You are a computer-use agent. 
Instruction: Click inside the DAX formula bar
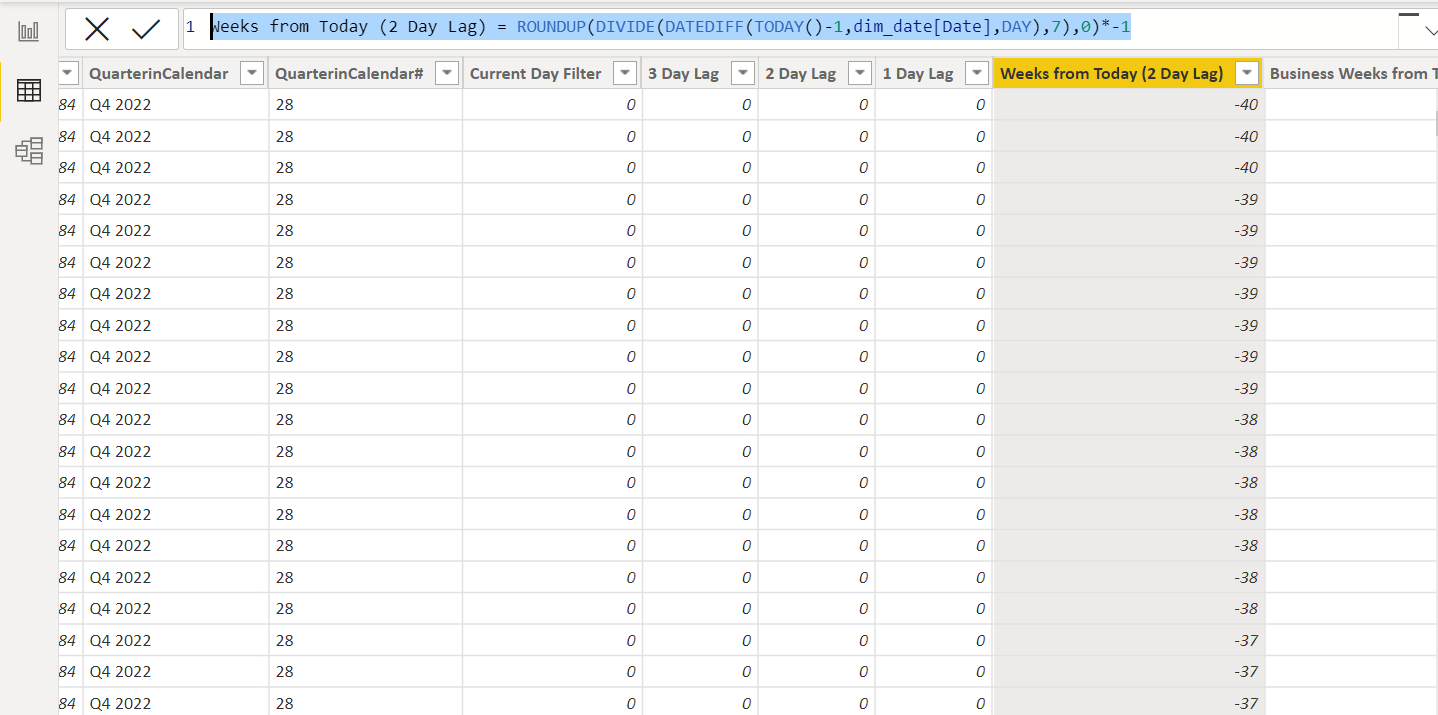790,29
